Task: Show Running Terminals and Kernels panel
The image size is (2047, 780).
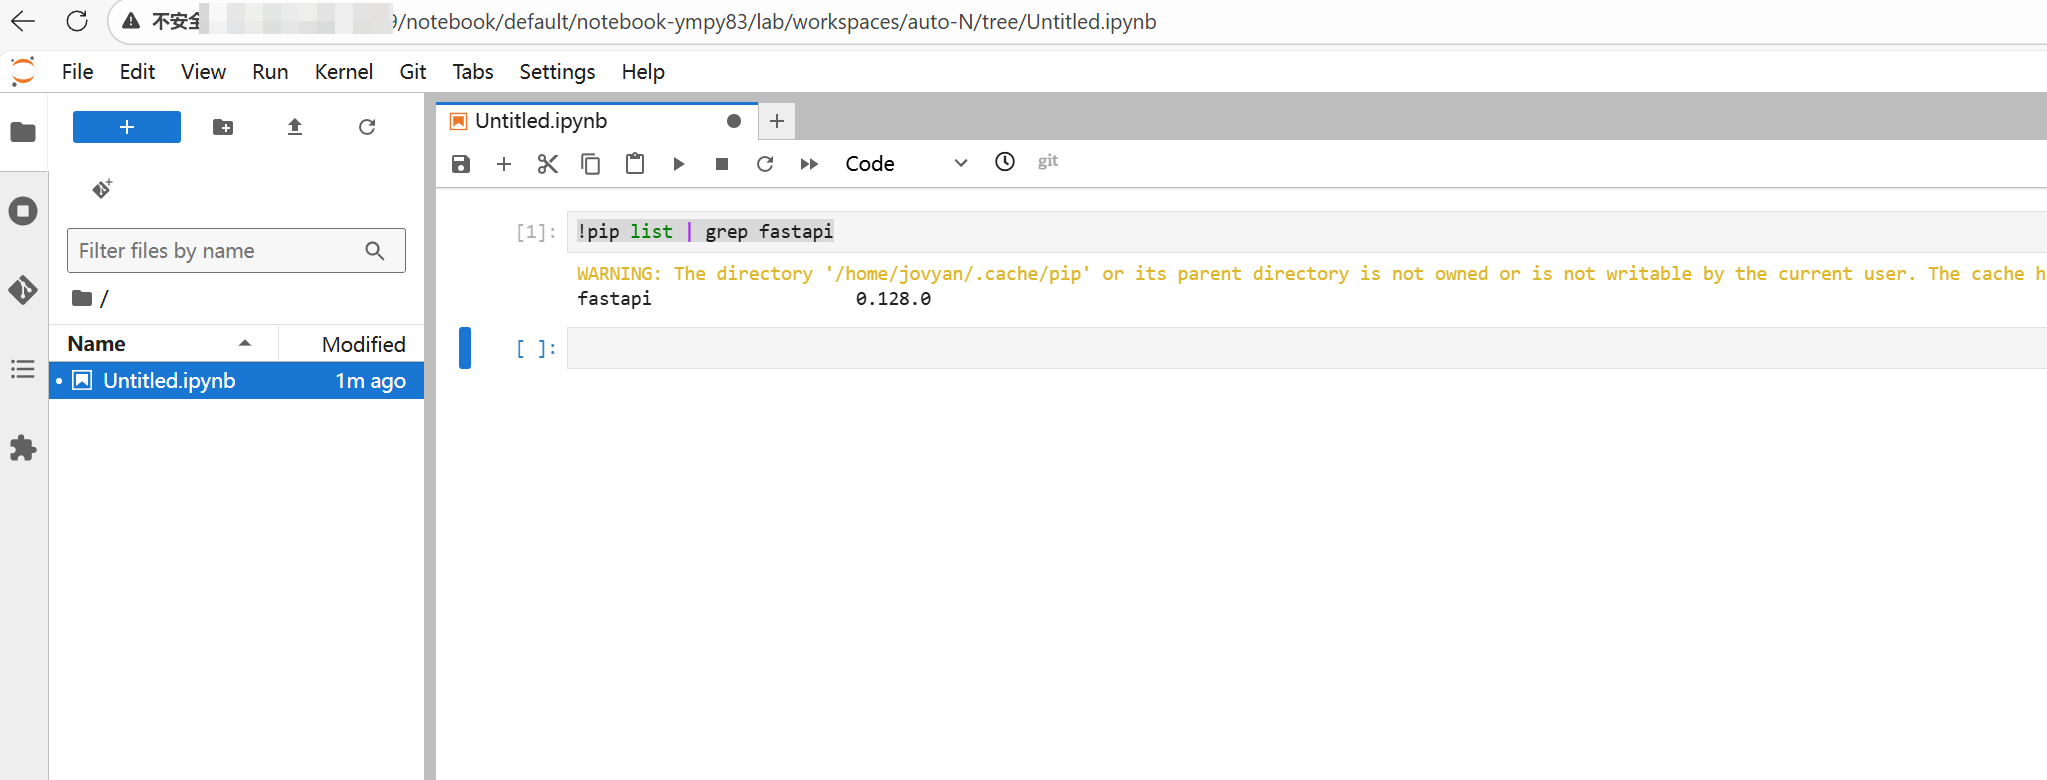Action: click(23, 211)
